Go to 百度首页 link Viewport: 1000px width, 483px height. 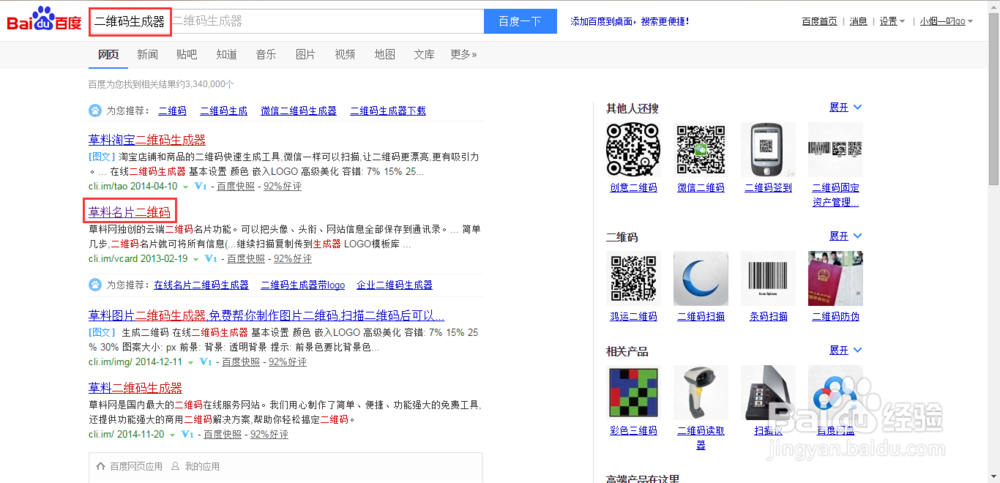pos(819,21)
